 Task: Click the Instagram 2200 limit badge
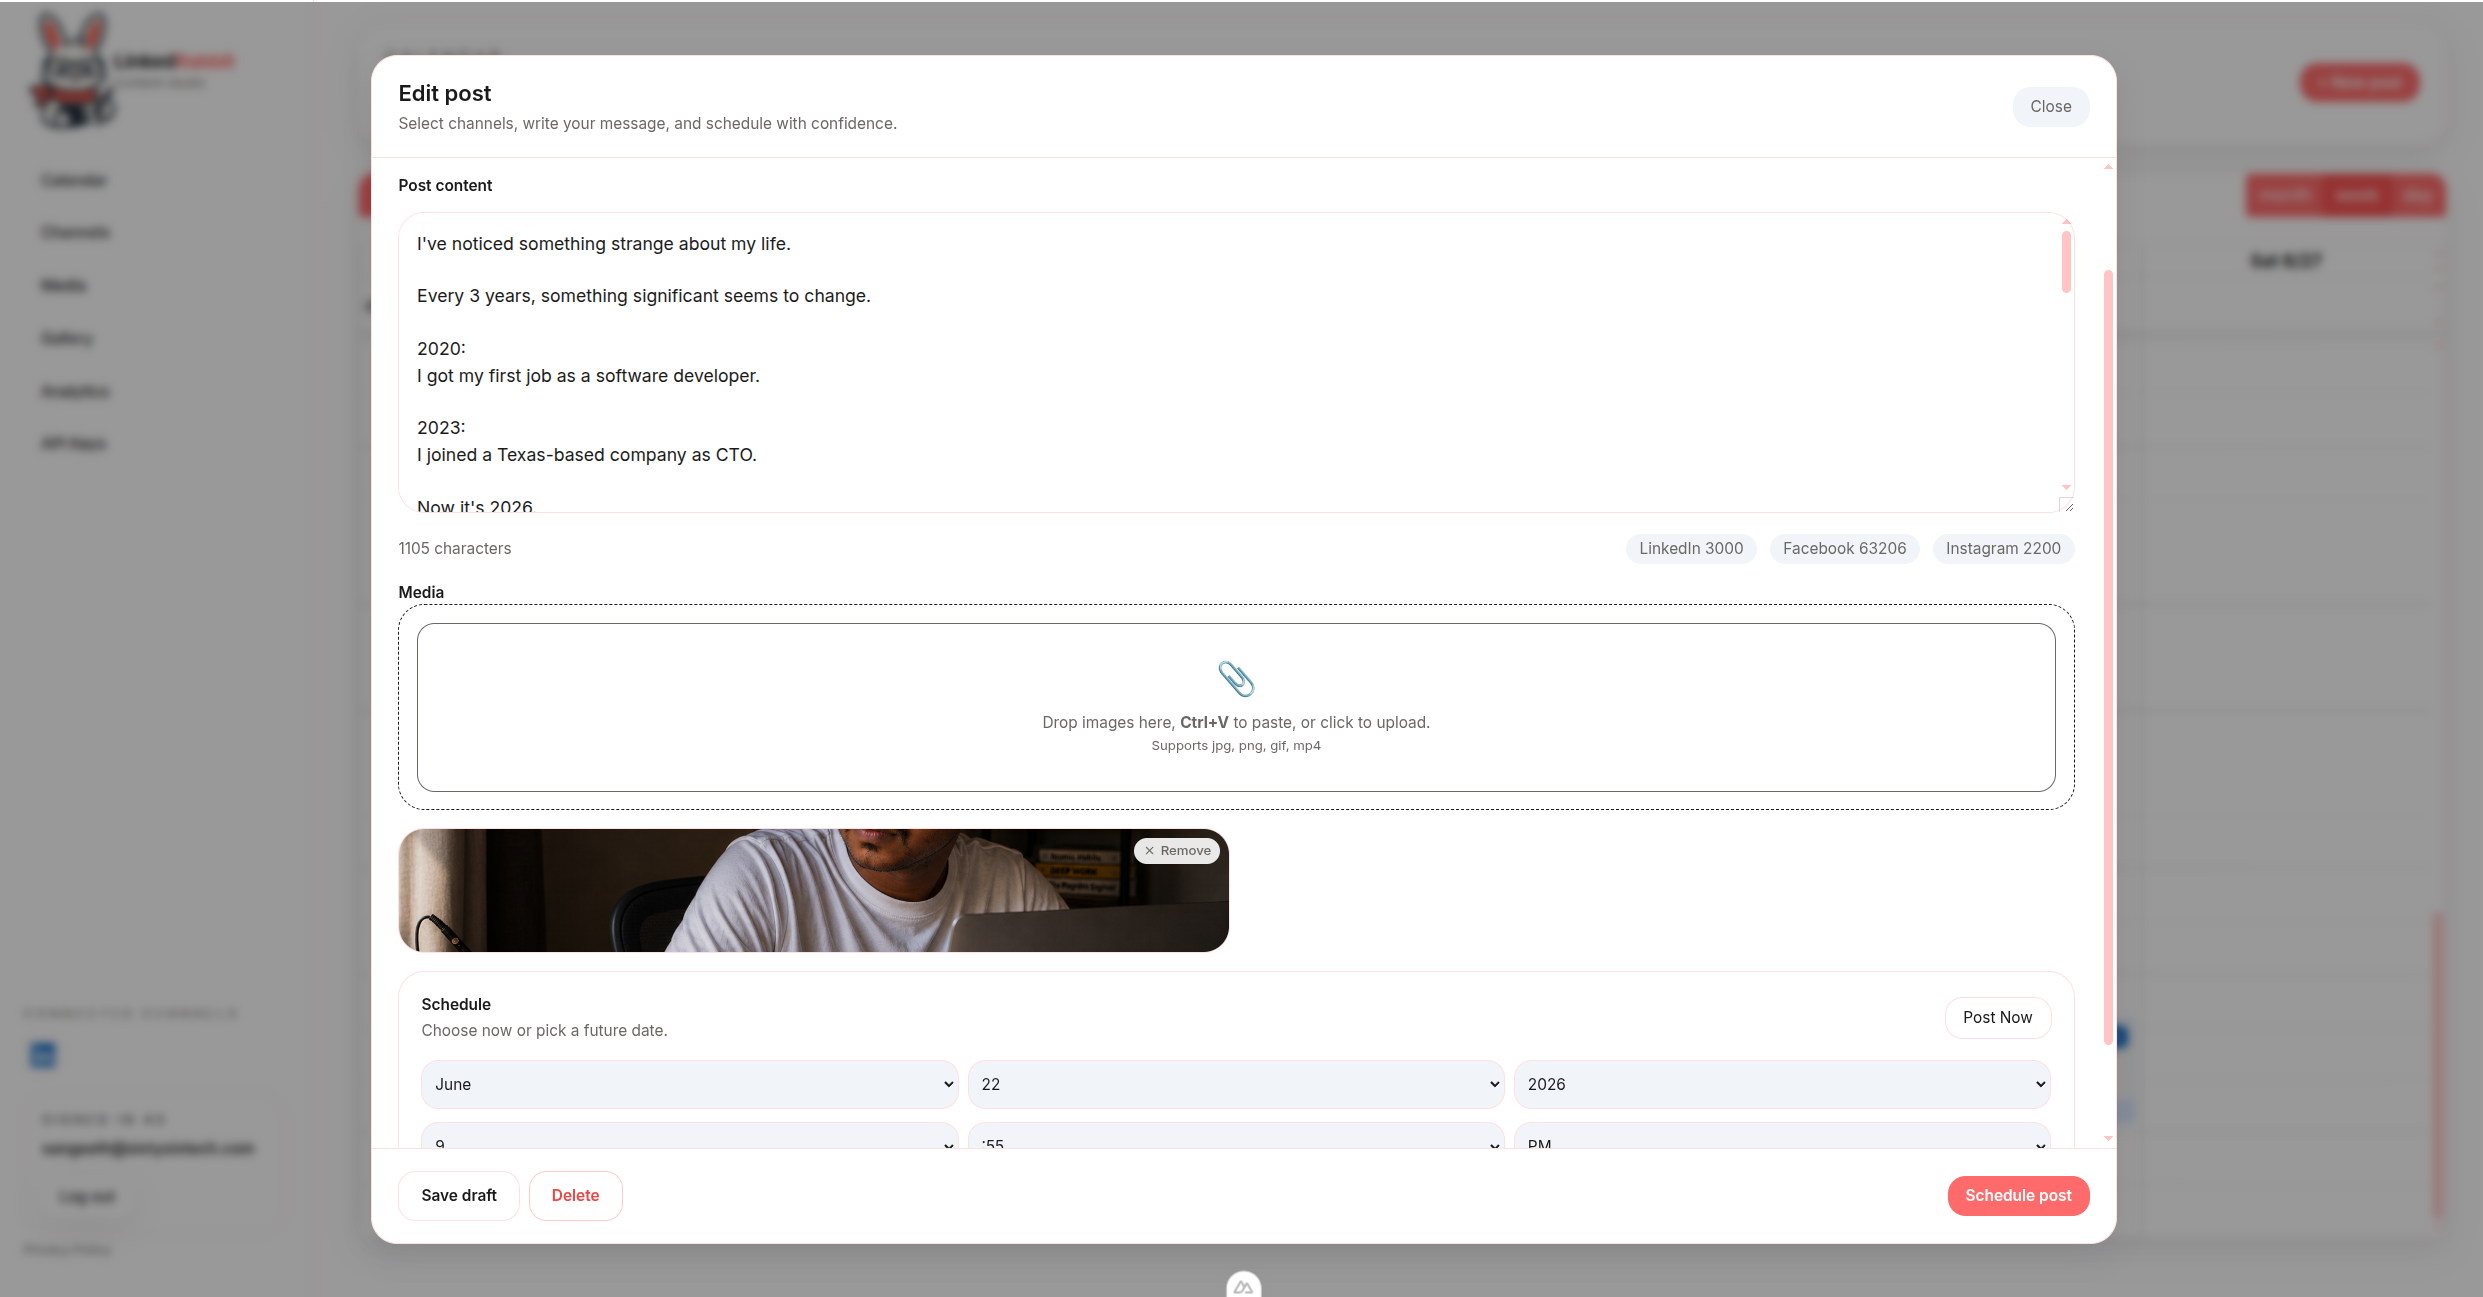click(x=2002, y=549)
